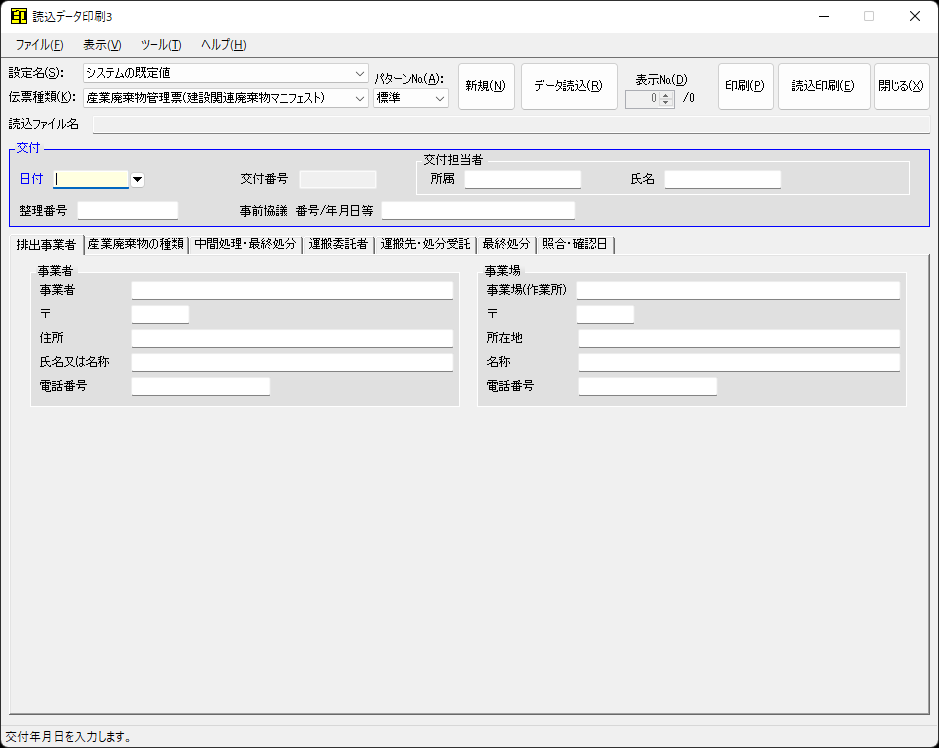Select the 運搬委託者 tab
This screenshot has height=748, width=939.
pyautogui.click(x=338, y=245)
